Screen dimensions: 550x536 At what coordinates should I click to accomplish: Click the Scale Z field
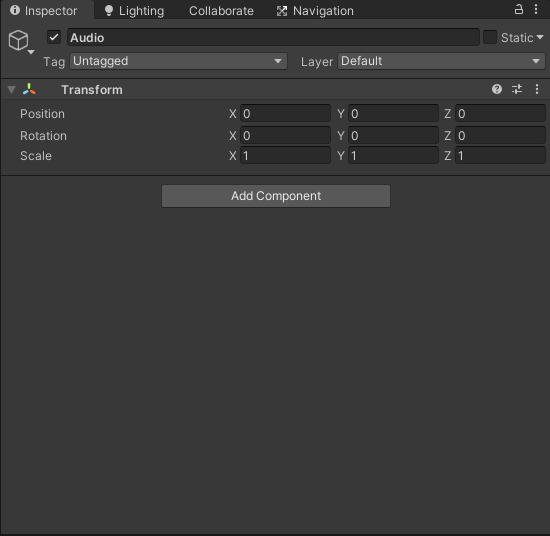click(x=501, y=155)
